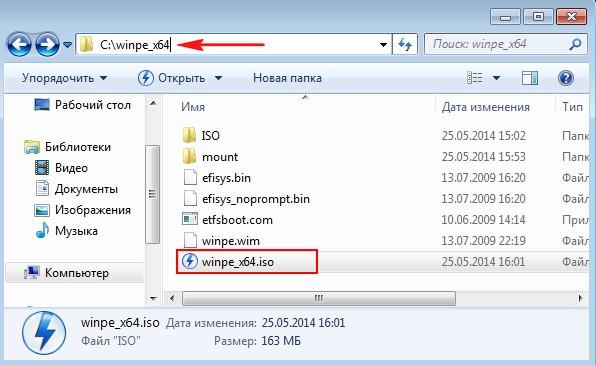Click the efisys.bin file icon
The height and width of the screenshot is (365, 596).
(x=190, y=178)
